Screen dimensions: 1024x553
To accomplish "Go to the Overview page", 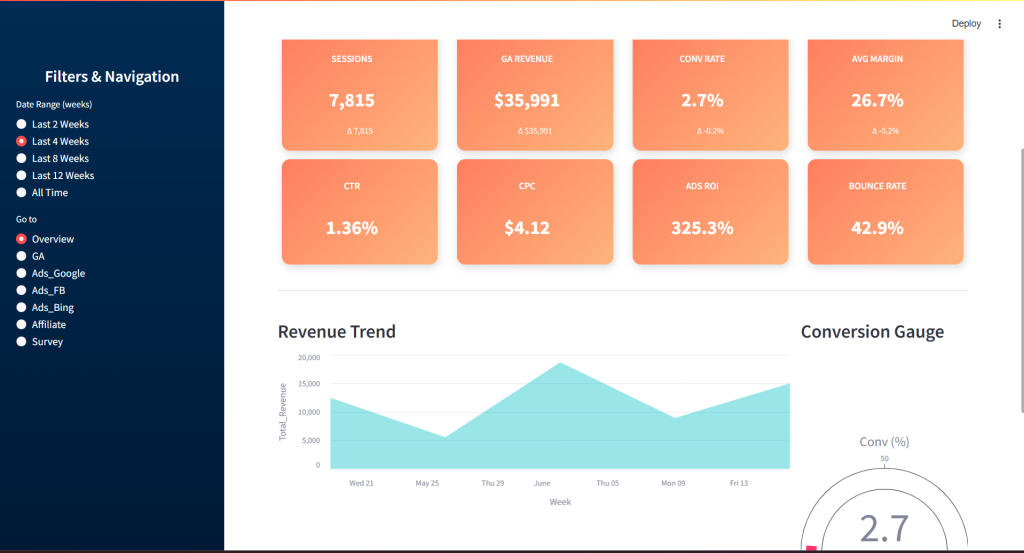I will tap(22, 240).
